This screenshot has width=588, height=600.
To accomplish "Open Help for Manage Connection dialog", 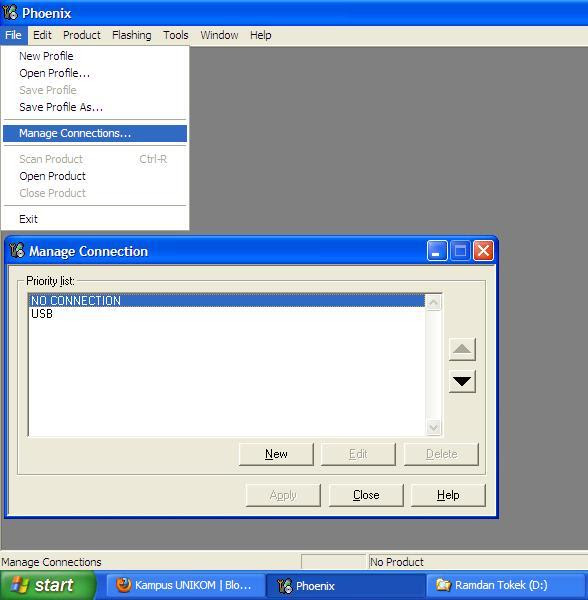I will (x=448, y=495).
